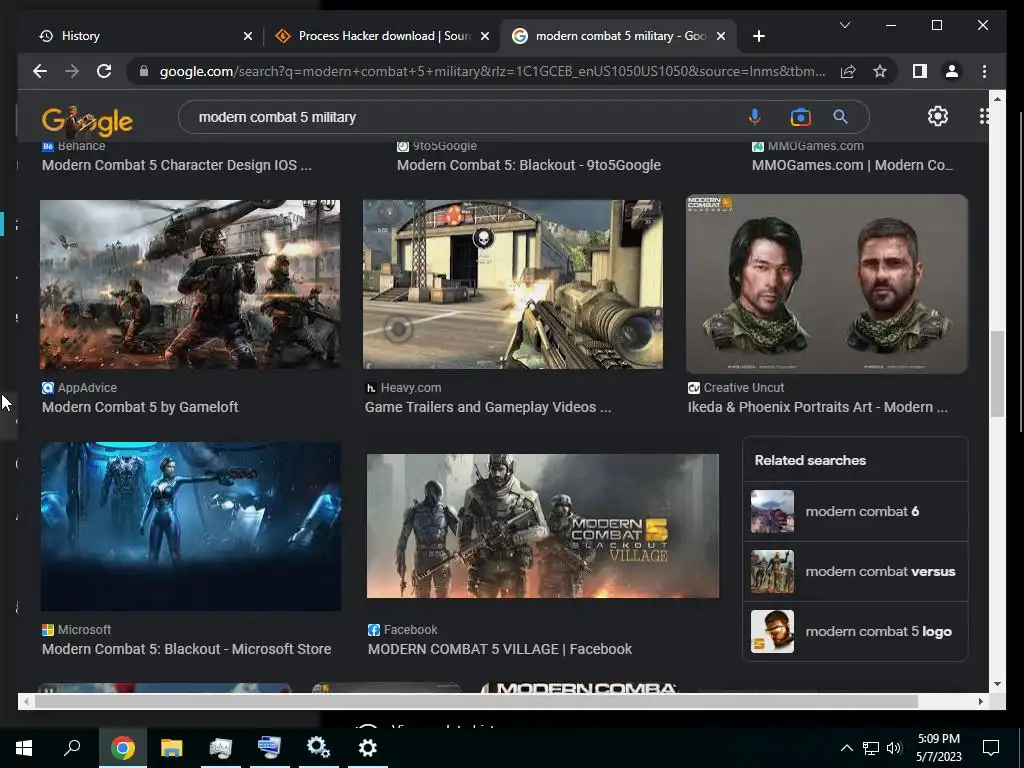This screenshot has height=768, width=1024.
Task: Click the Chrome icon on the taskbar
Action: [123, 747]
